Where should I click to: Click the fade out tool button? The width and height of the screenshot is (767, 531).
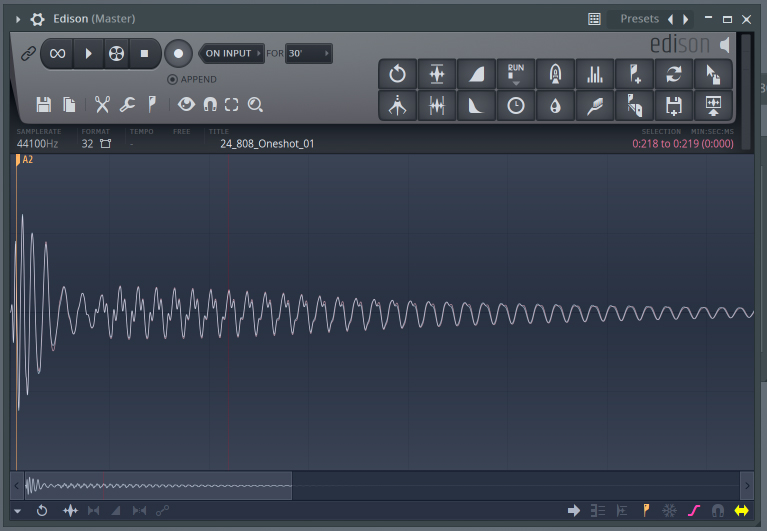pyautogui.click(x=476, y=106)
